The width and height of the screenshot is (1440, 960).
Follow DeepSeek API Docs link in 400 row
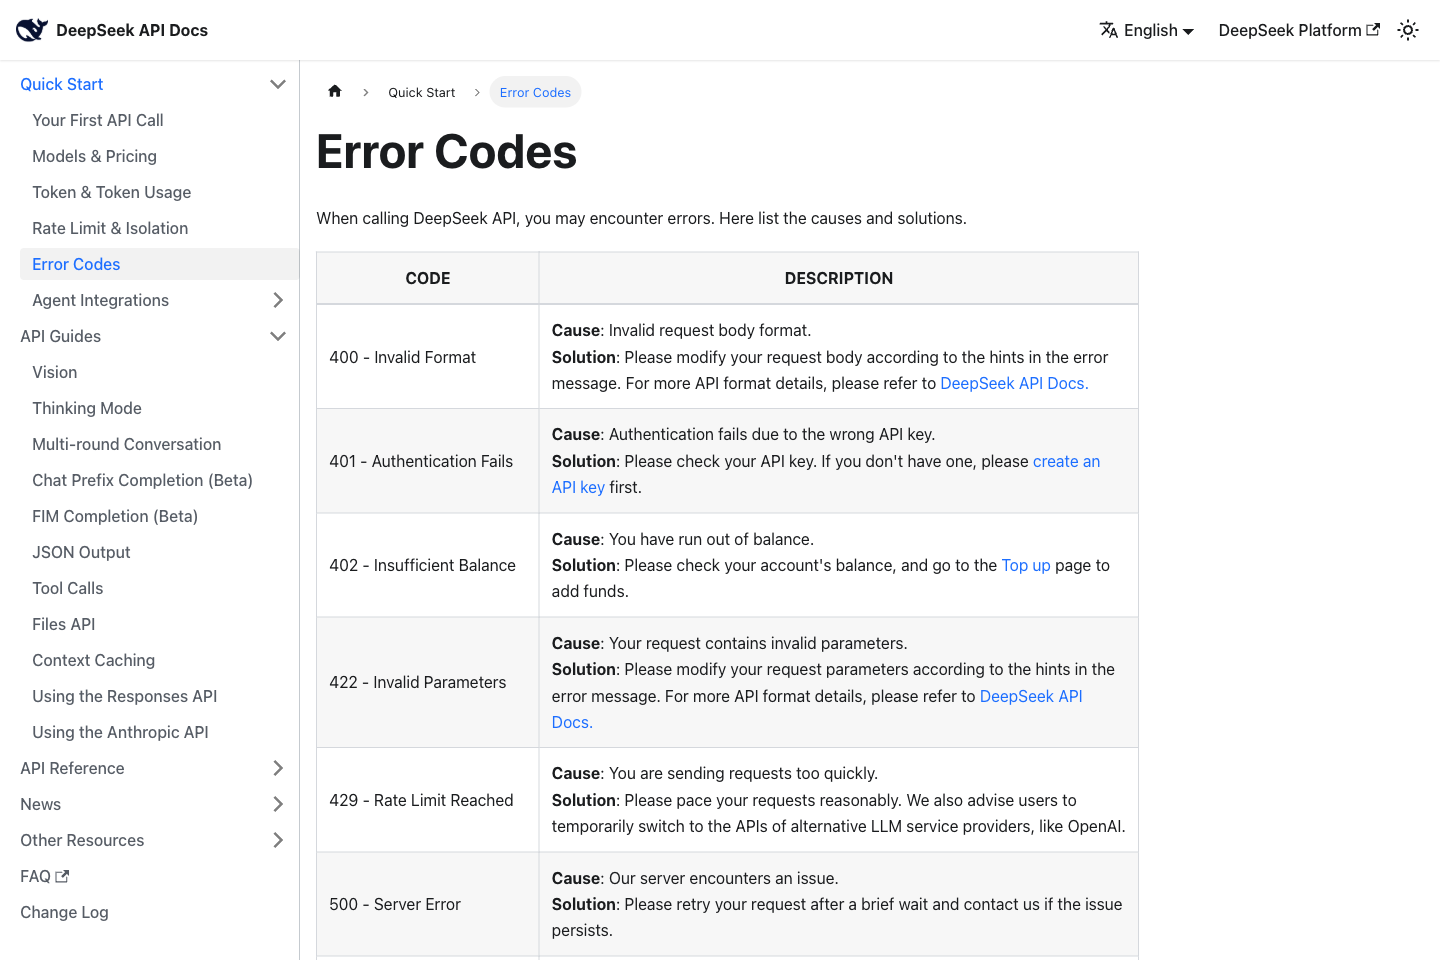click(1014, 383)
